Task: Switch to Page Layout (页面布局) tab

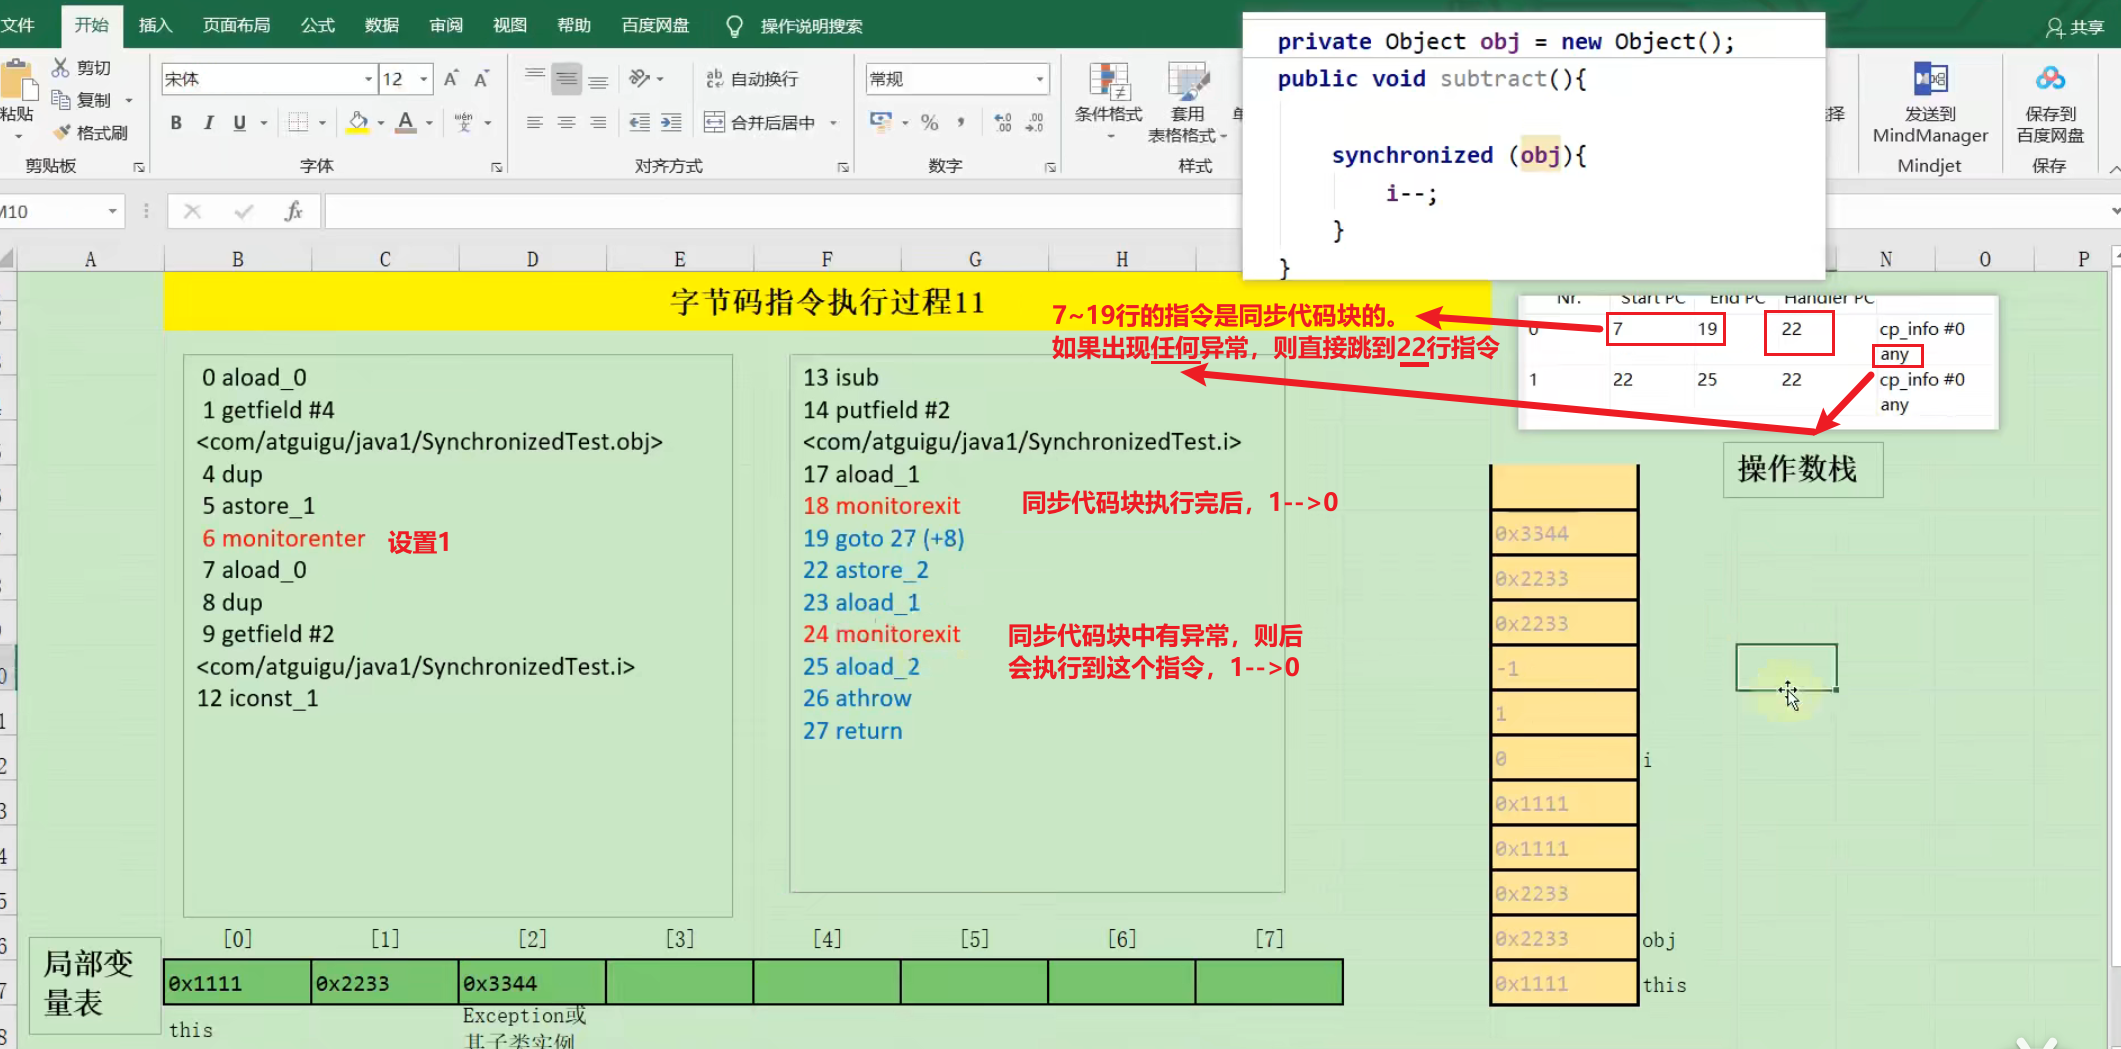Action: click(x=236, y=25)
